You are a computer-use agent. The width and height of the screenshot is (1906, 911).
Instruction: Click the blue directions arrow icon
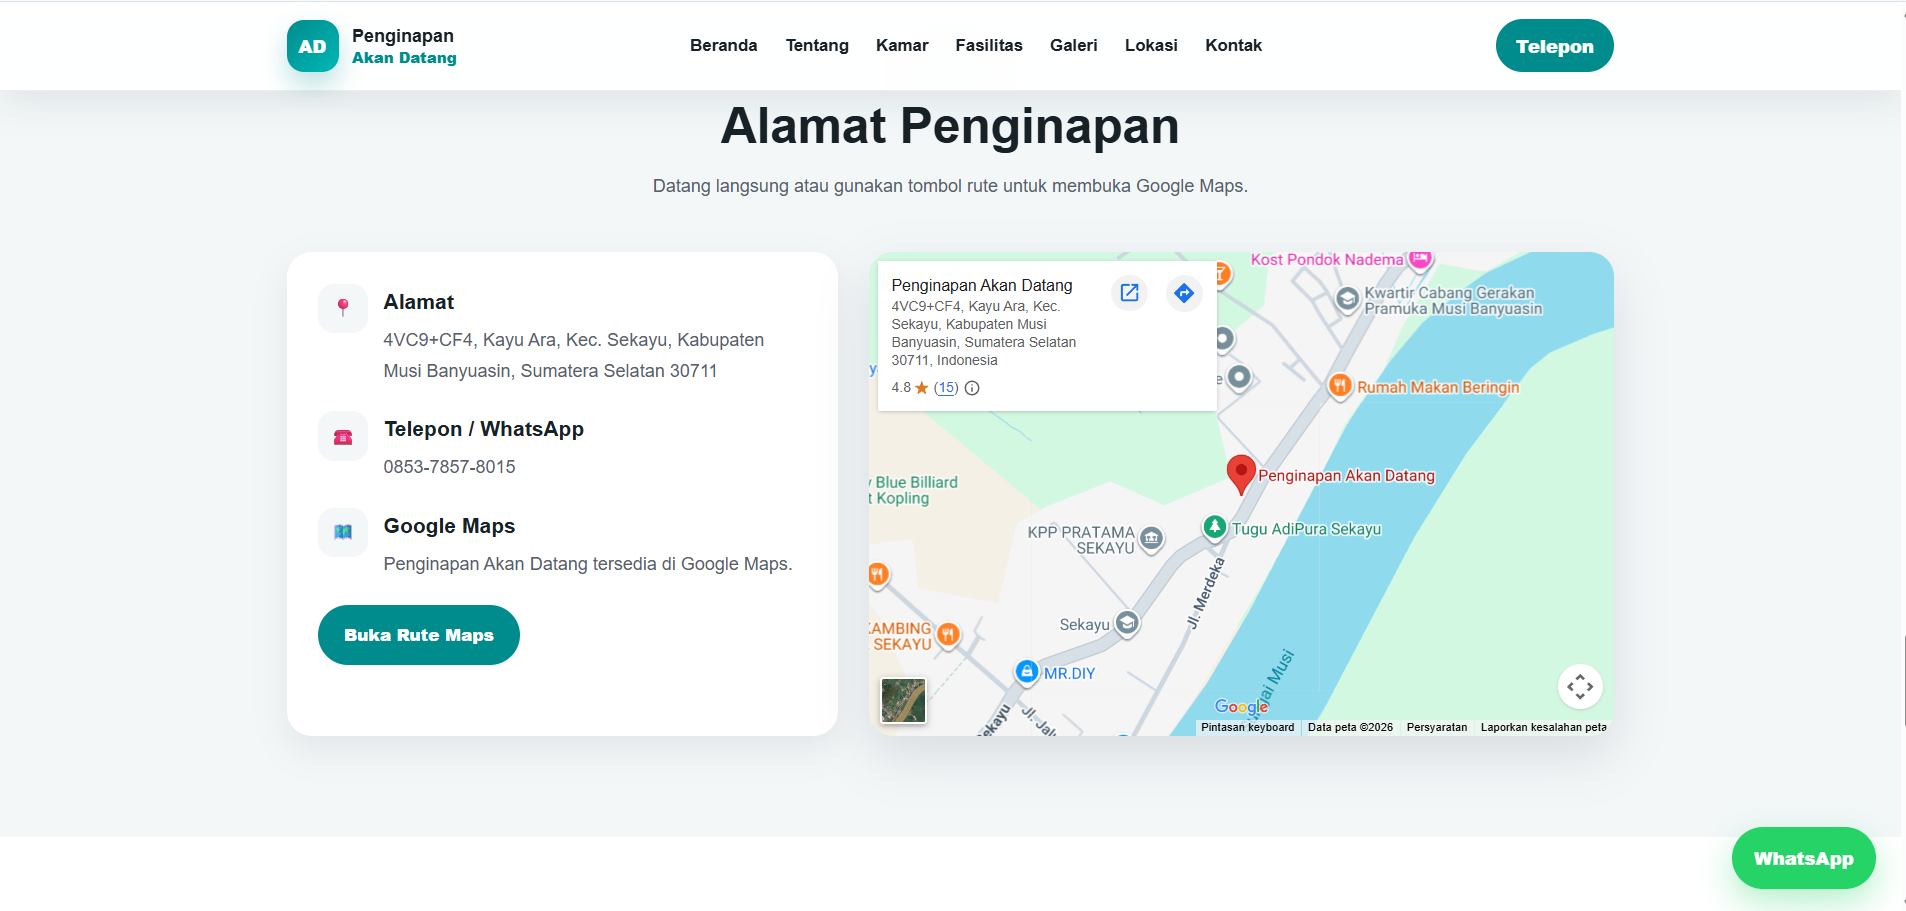click(1184, 293)
